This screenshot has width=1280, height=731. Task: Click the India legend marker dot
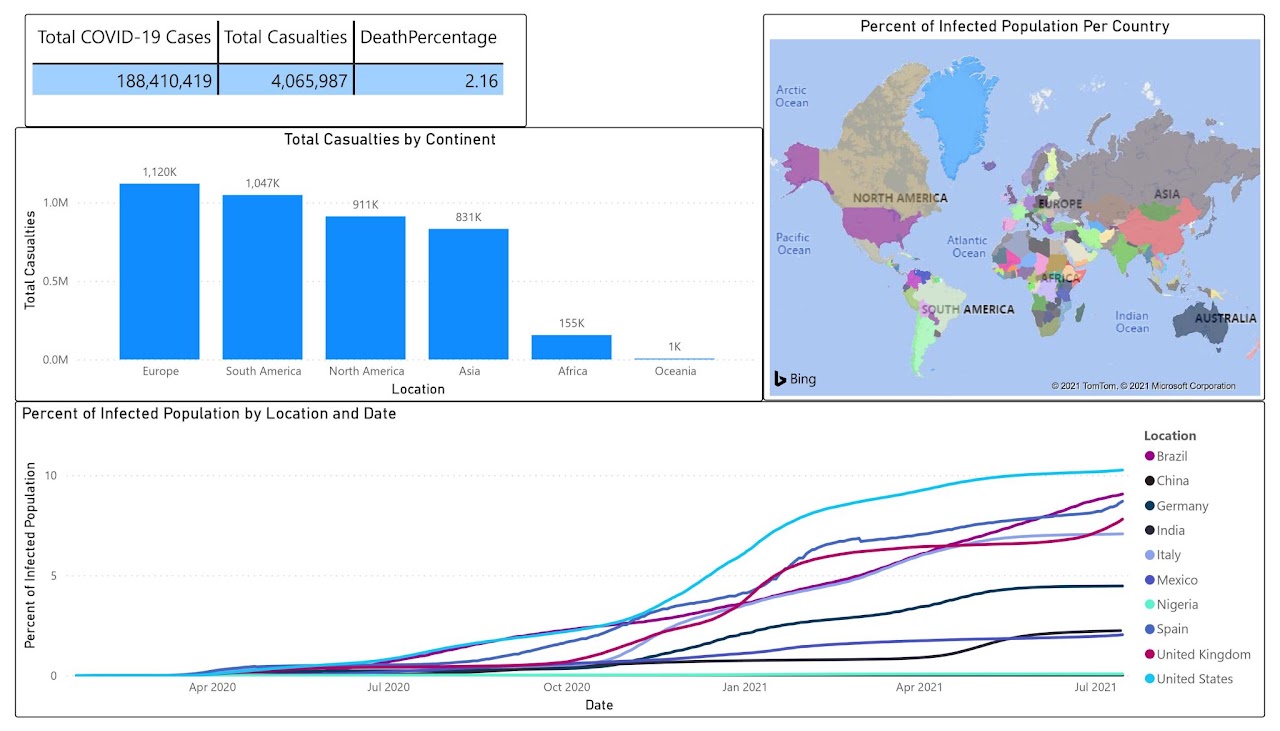[1150, 530]
